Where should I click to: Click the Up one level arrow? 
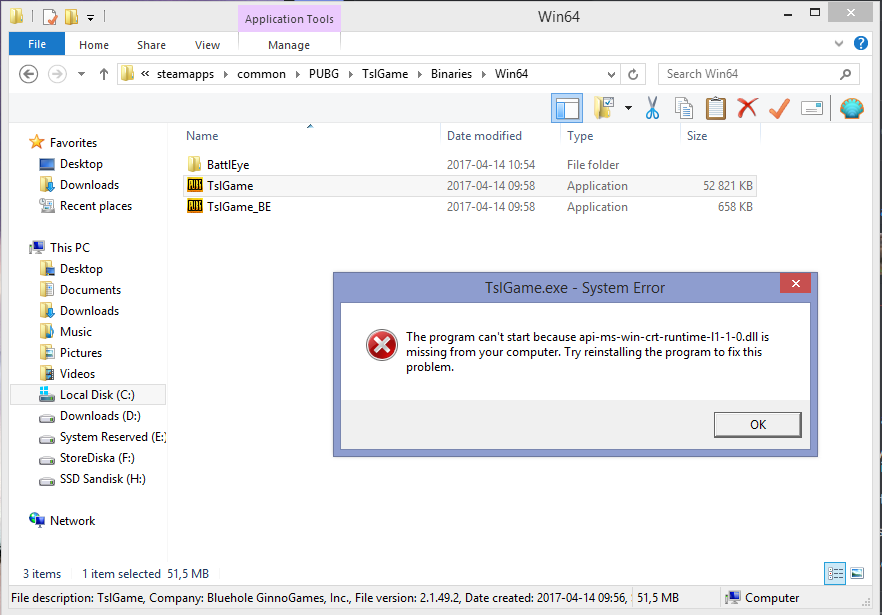click(104, 74)
